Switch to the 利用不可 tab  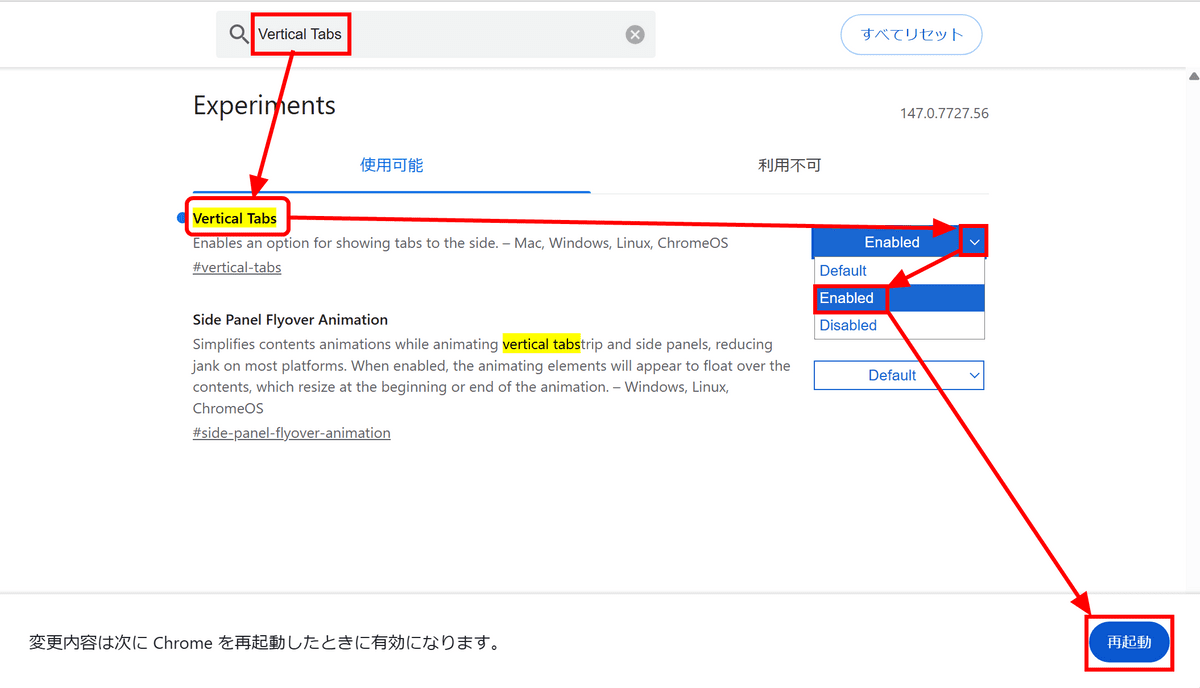pos(789,165)
